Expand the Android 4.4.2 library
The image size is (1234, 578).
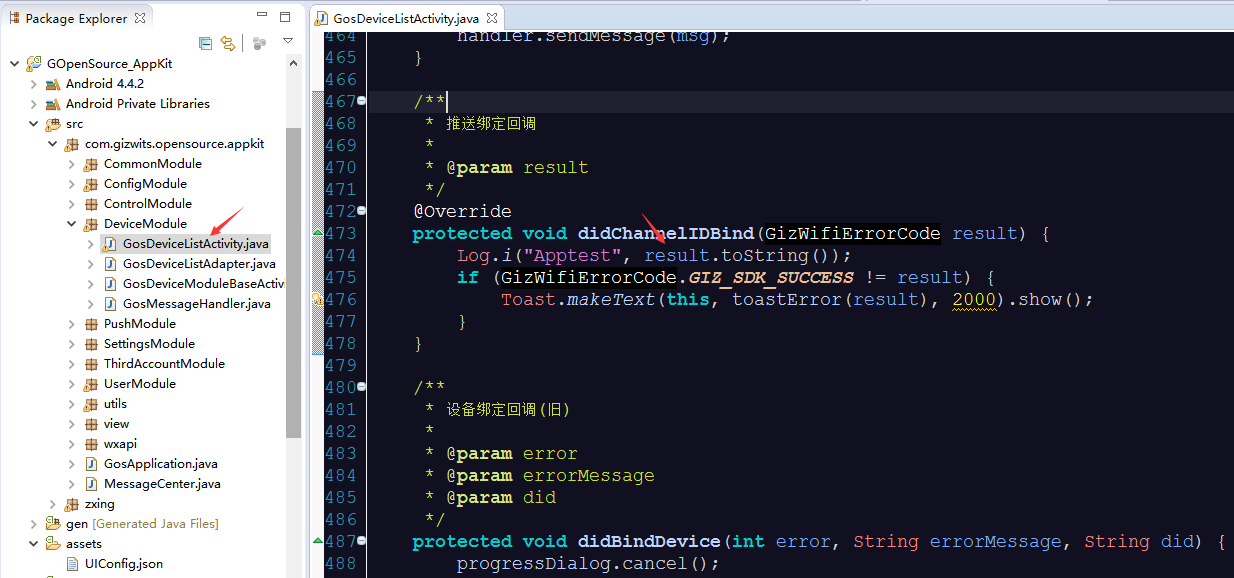34,84
